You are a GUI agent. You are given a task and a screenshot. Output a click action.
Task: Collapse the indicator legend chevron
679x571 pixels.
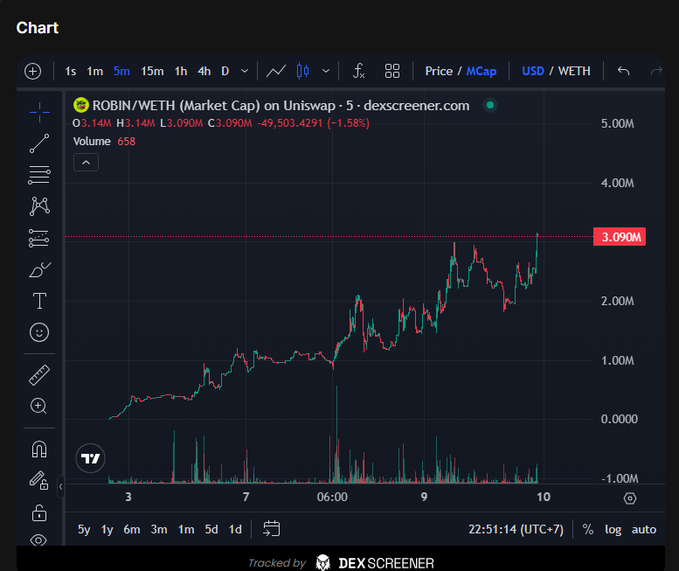86,162
